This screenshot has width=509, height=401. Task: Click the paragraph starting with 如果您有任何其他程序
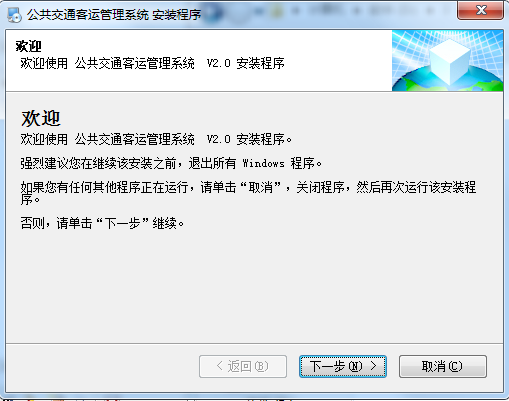248,193
